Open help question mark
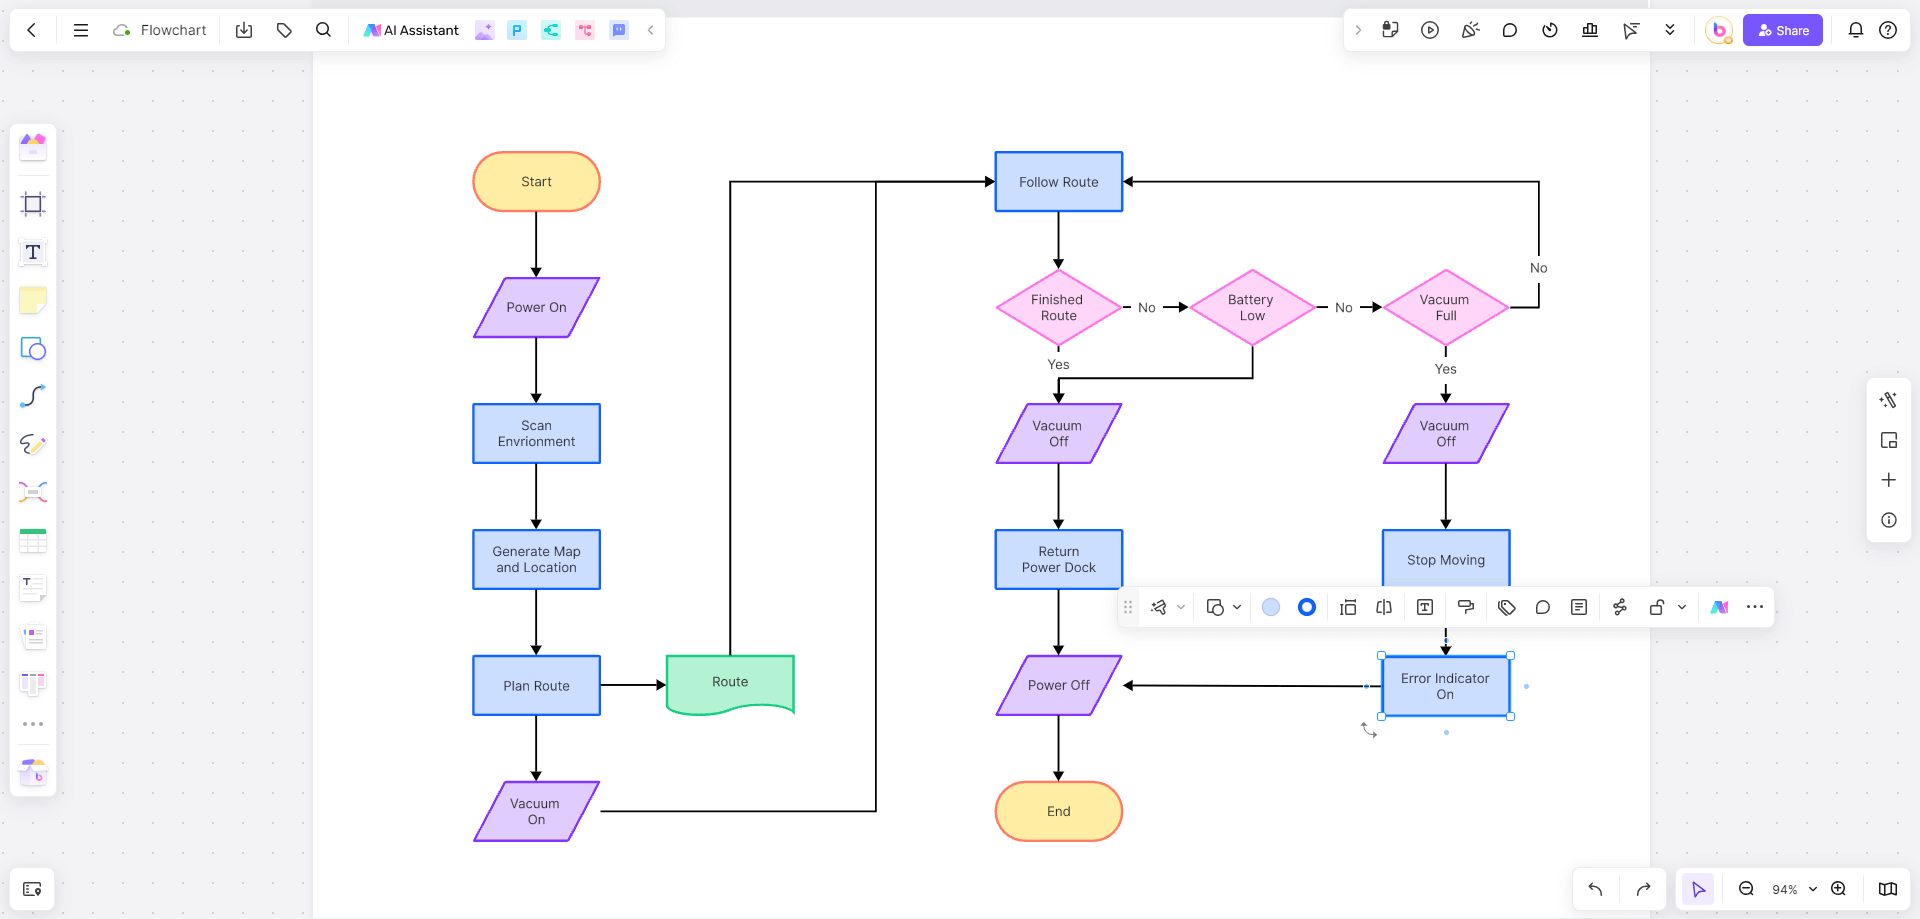Screen dimensions: 1920x919 coord(1888,30)
